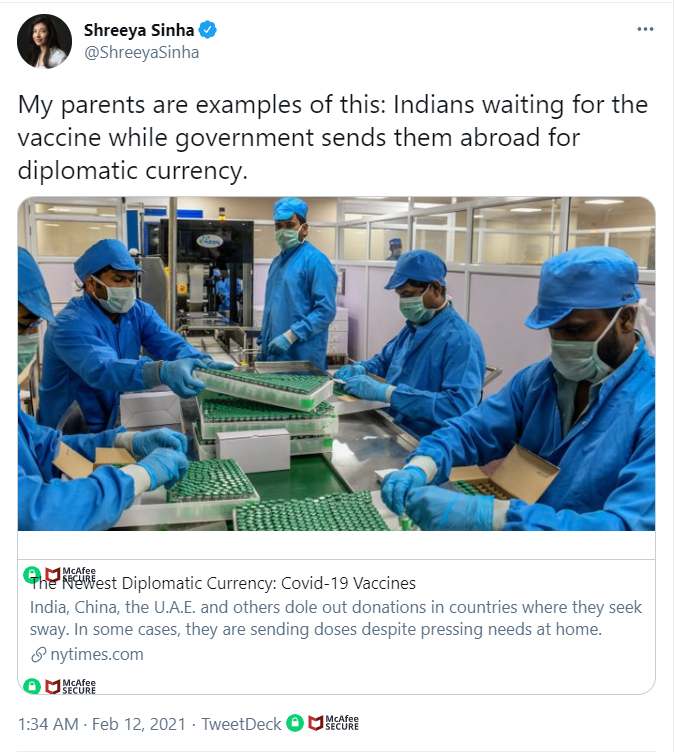This screenshot has height=752, width=675.
Task: Click the TweetDeck source label
Action: click(241, 724)
